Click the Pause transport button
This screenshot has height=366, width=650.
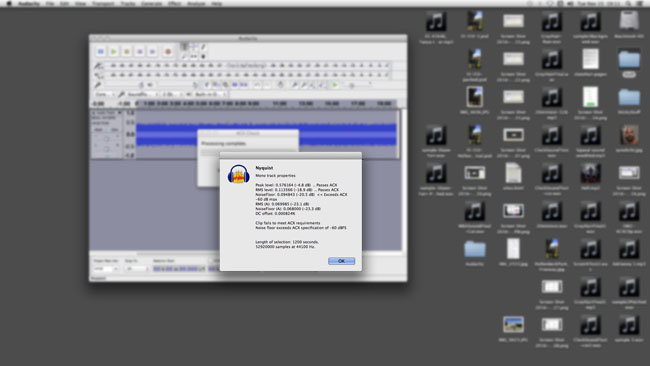tap(100, 52)
